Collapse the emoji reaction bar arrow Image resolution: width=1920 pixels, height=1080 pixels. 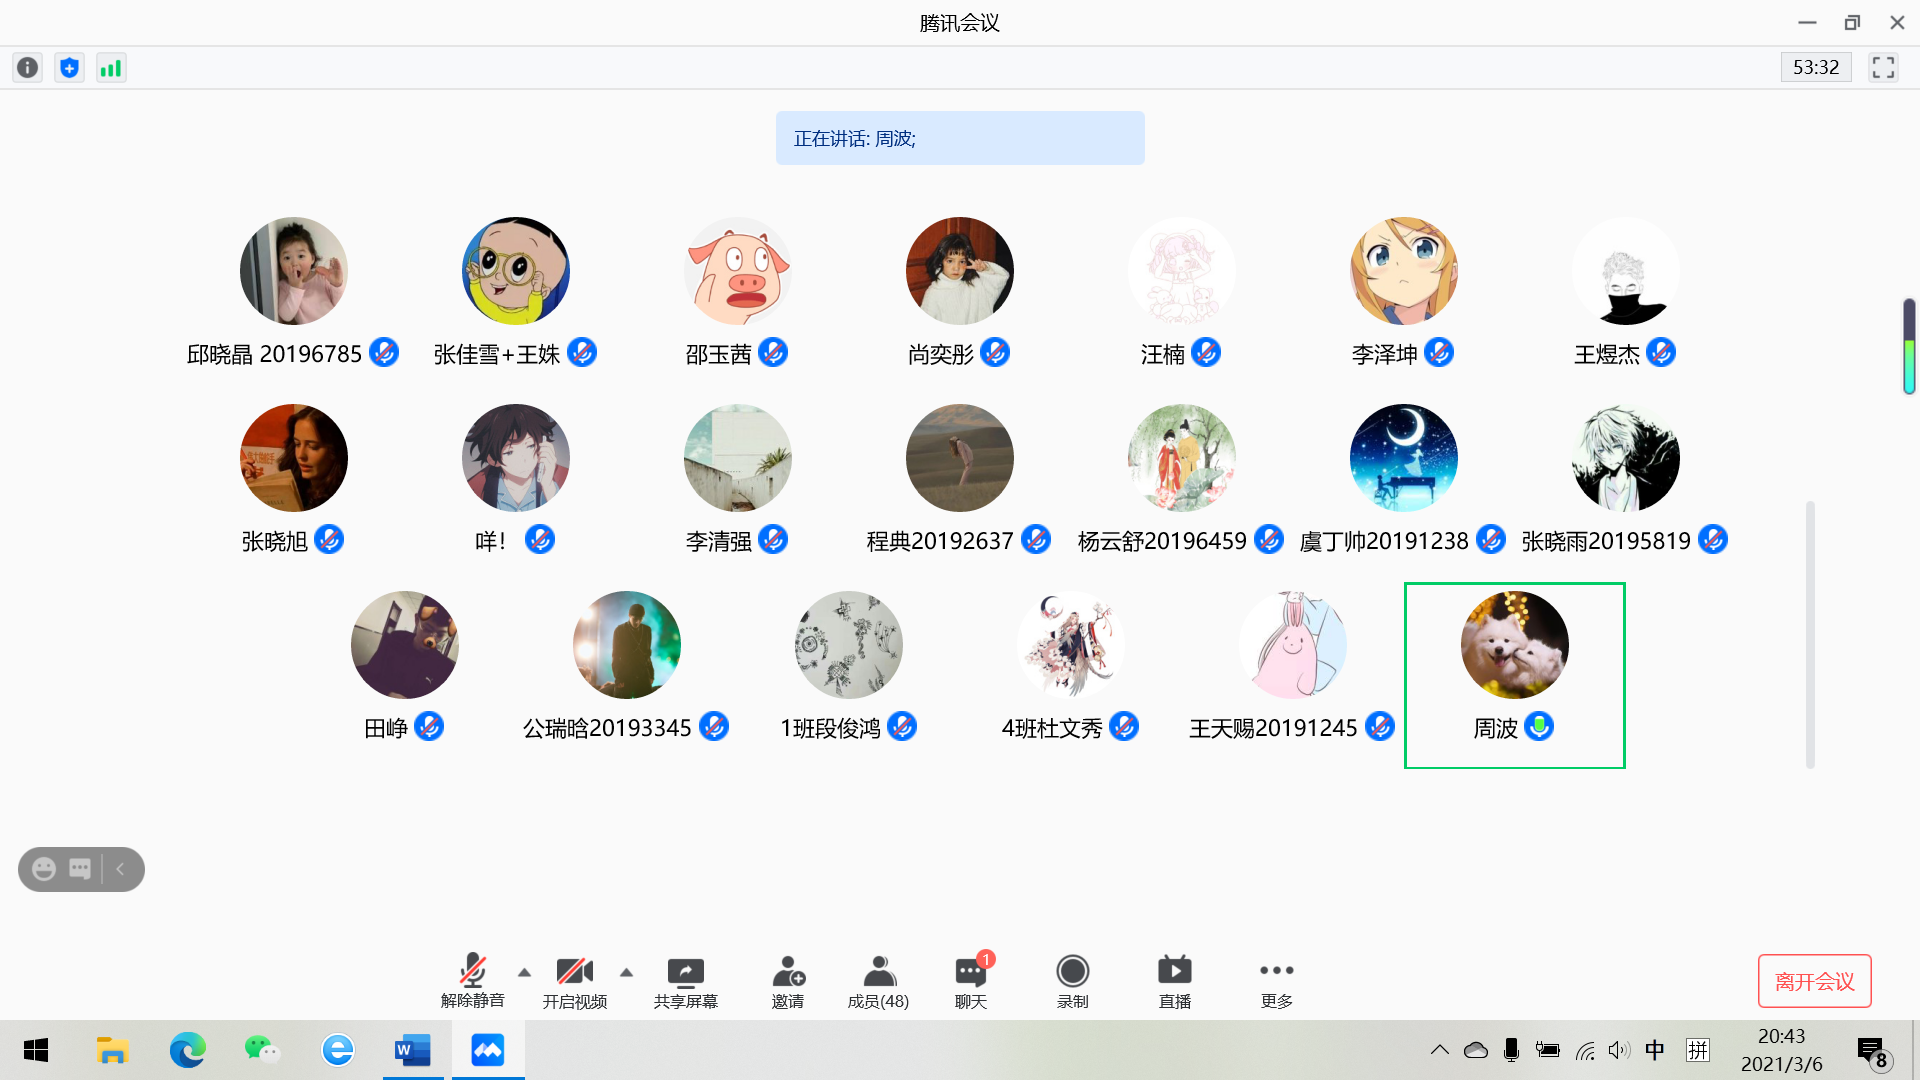pos(121,869)
